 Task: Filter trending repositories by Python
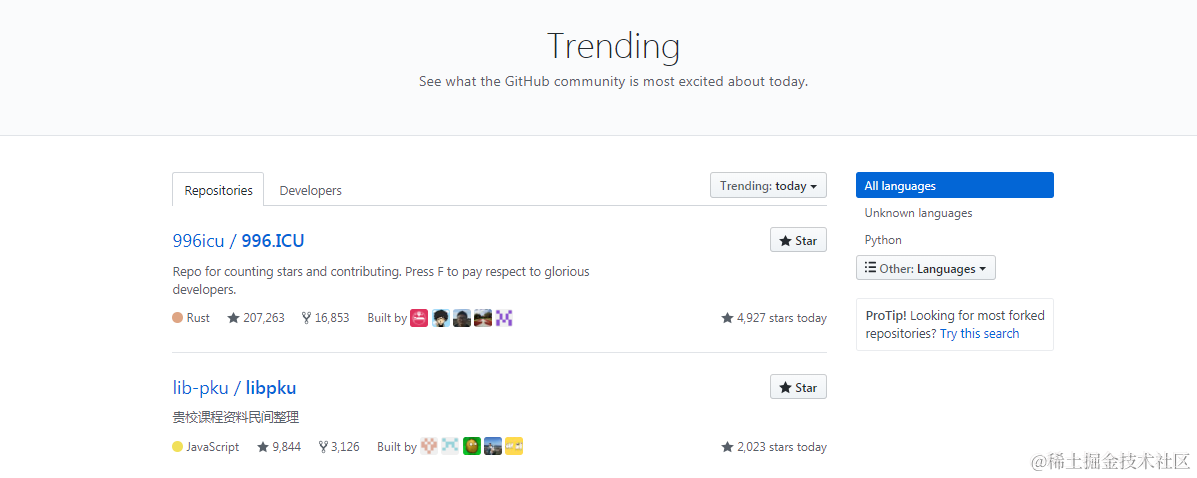[883, 240]
